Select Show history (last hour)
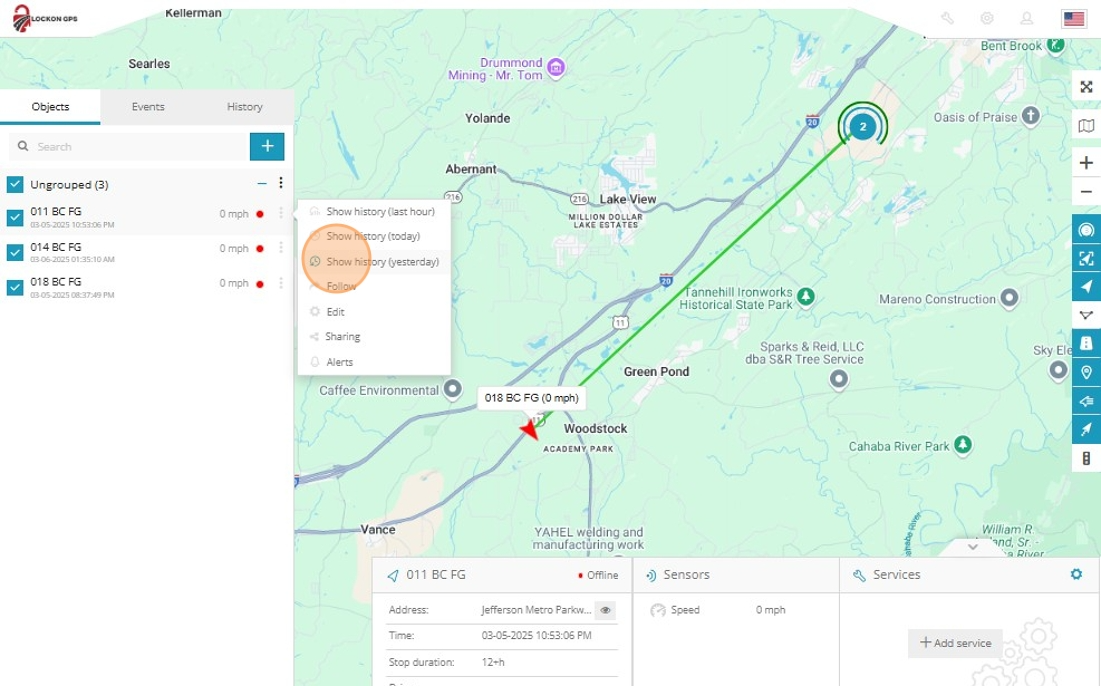 [x=374, y=211]
